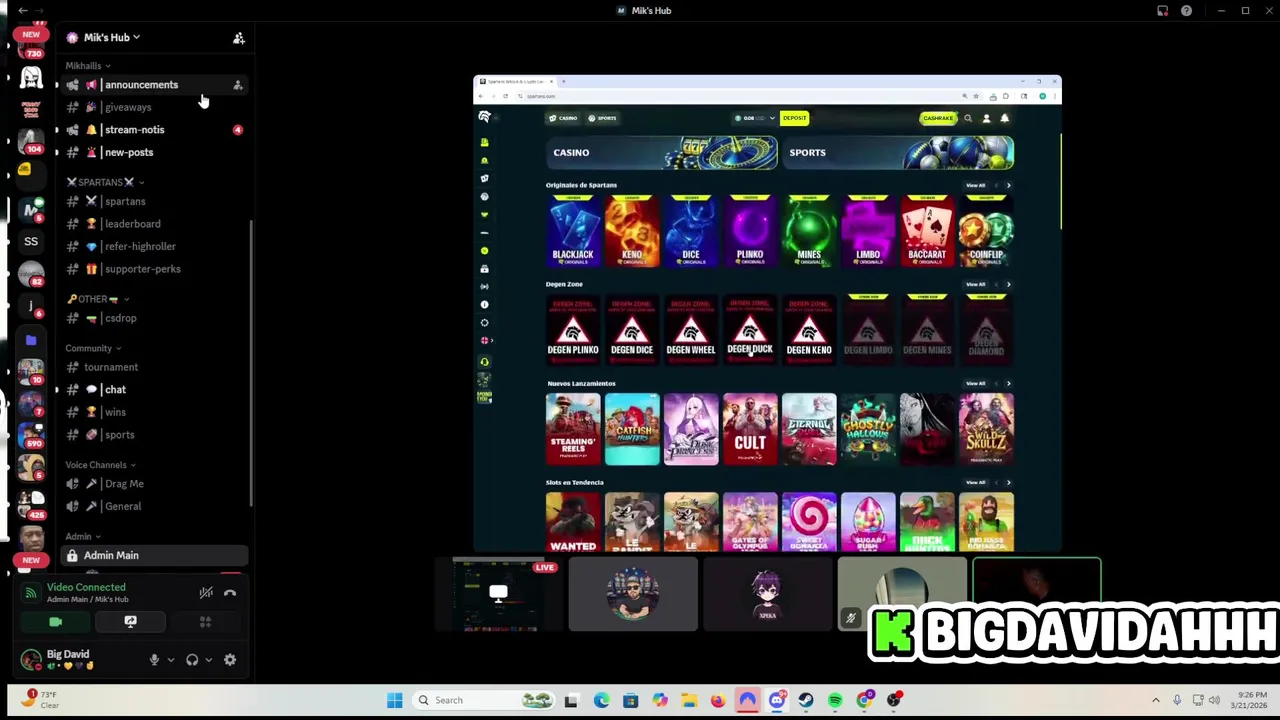Viewport: 1280px width, 720px height.
Task: Click the voice connection signal icon
Action: point(31,594)
